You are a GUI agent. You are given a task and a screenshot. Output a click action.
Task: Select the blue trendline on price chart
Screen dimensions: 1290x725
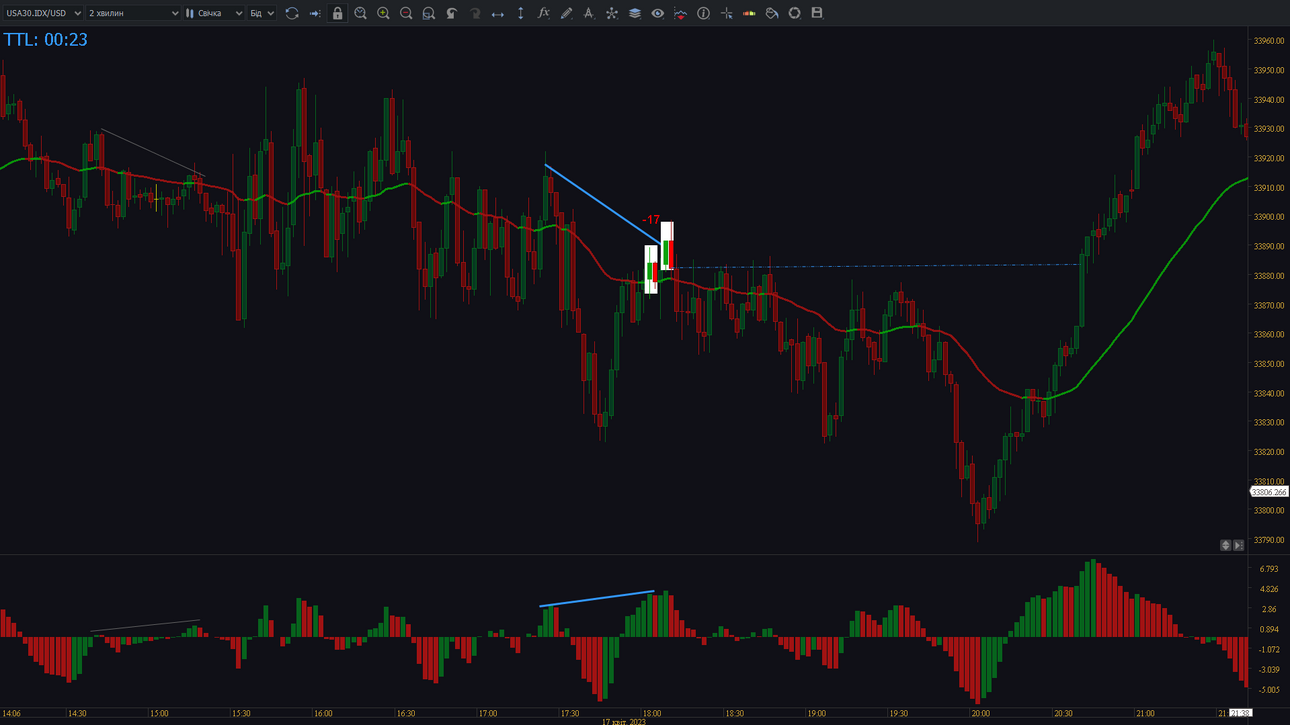603,204
